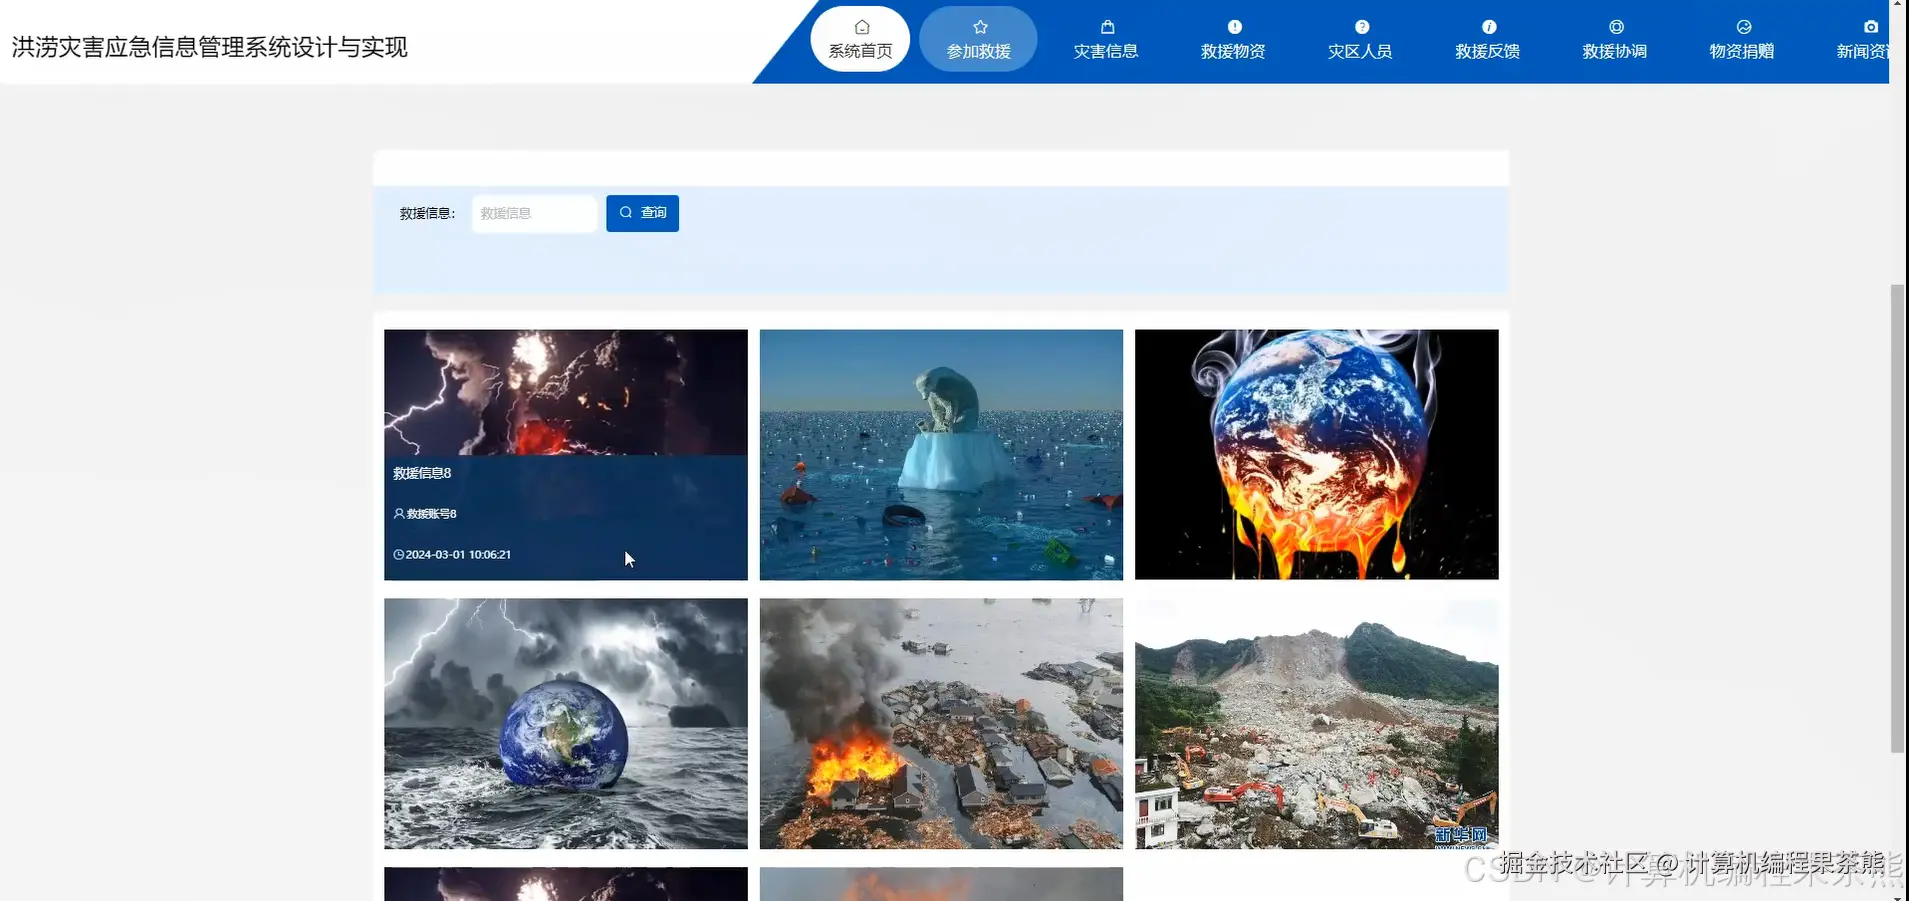This screenshot has width=1909, height=901.
Task: Open the polar bear on iceberg card
Action: pyautogui.click(x=941, y=455)
